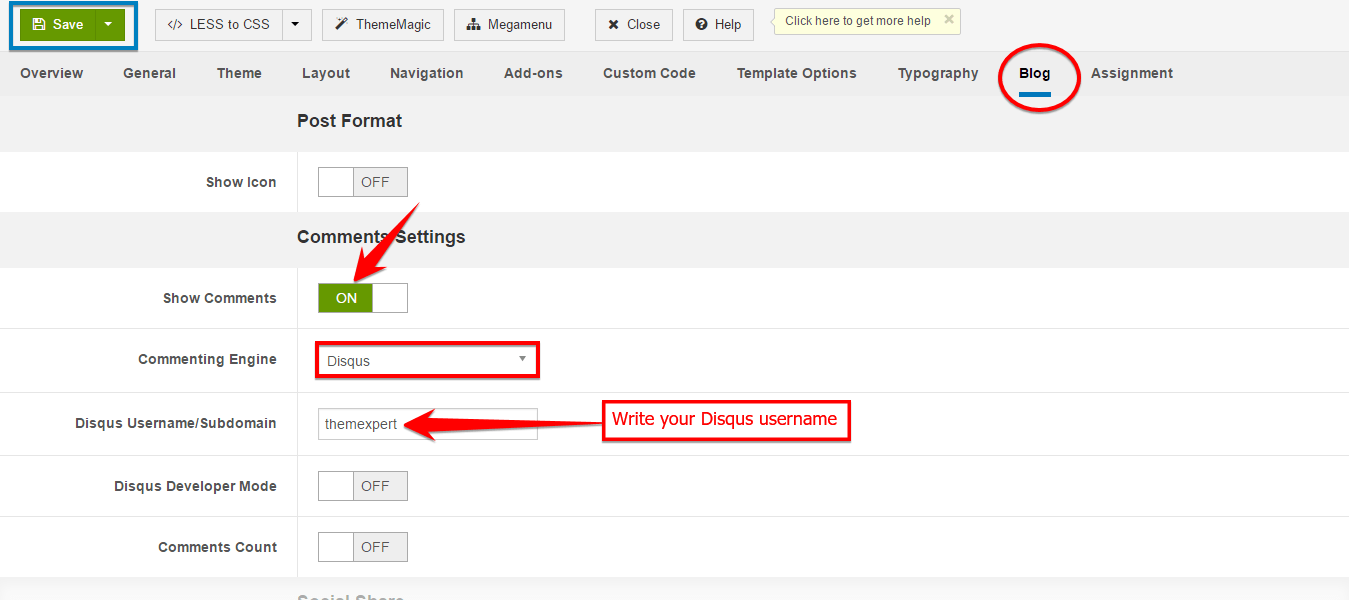The height and width of the screenshot is (600, 1349).
Task: Open the Commenting Engine dropdown
Action: pyautogui.click(x=427, y=360)
